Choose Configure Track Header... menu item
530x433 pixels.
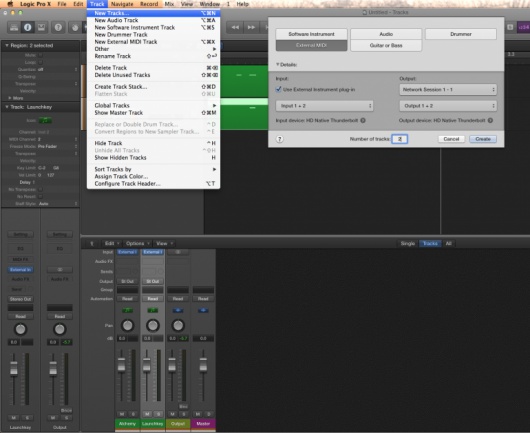(x=153, y=184)
